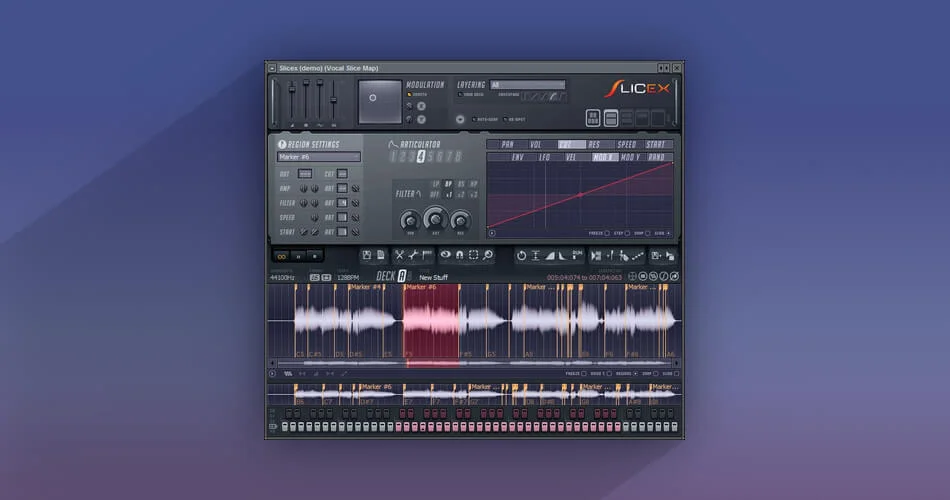Image resolution: width=950 pixels, height=500 pixels.
Task: Select the four-panel layout icon
Action: (x=593, y=118)
